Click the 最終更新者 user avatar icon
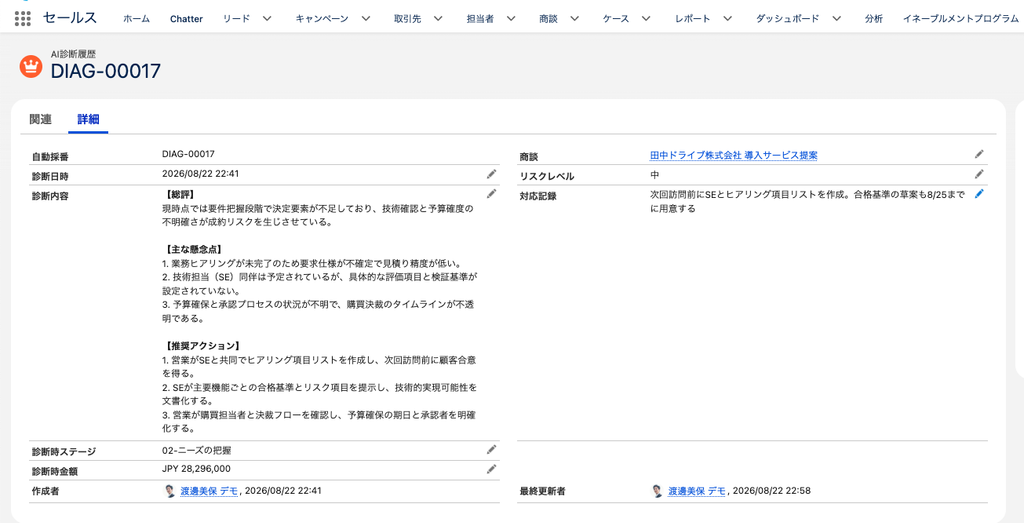The width and height of the screenshot is (1024, 523). click(x=658, y=491)
